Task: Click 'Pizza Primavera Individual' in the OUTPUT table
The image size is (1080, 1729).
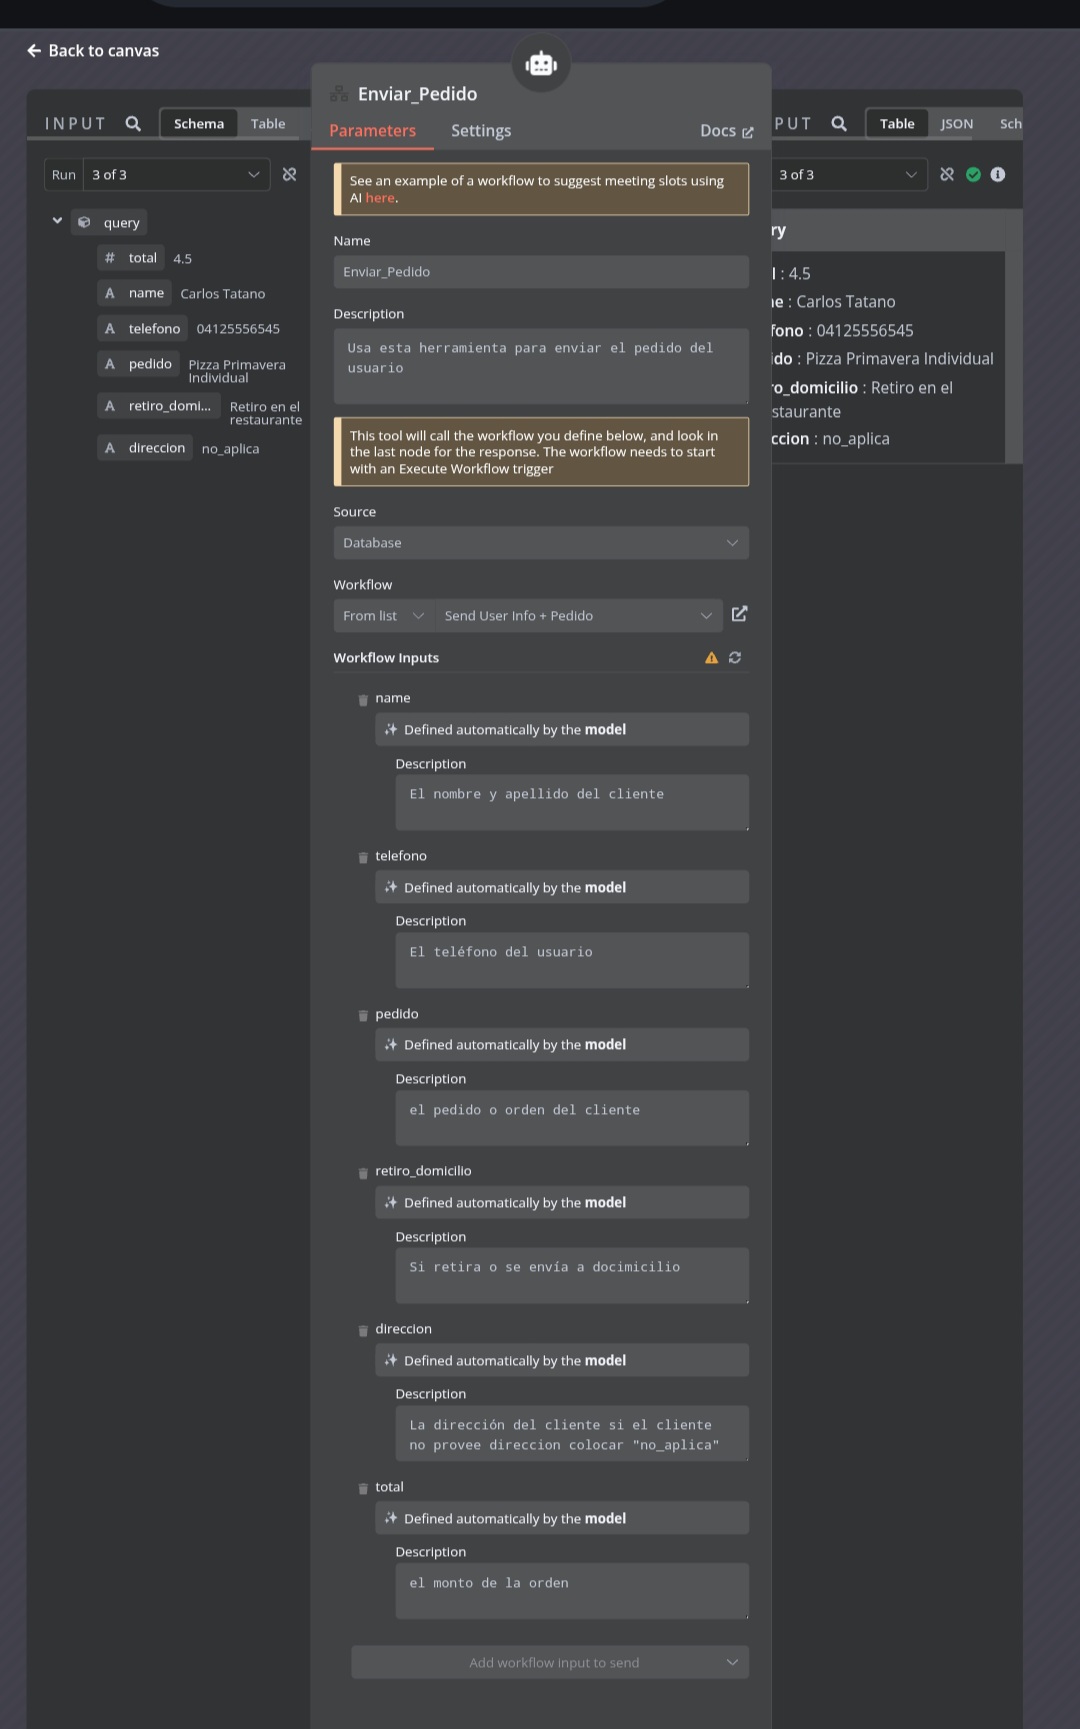Action: click(900, 359)
